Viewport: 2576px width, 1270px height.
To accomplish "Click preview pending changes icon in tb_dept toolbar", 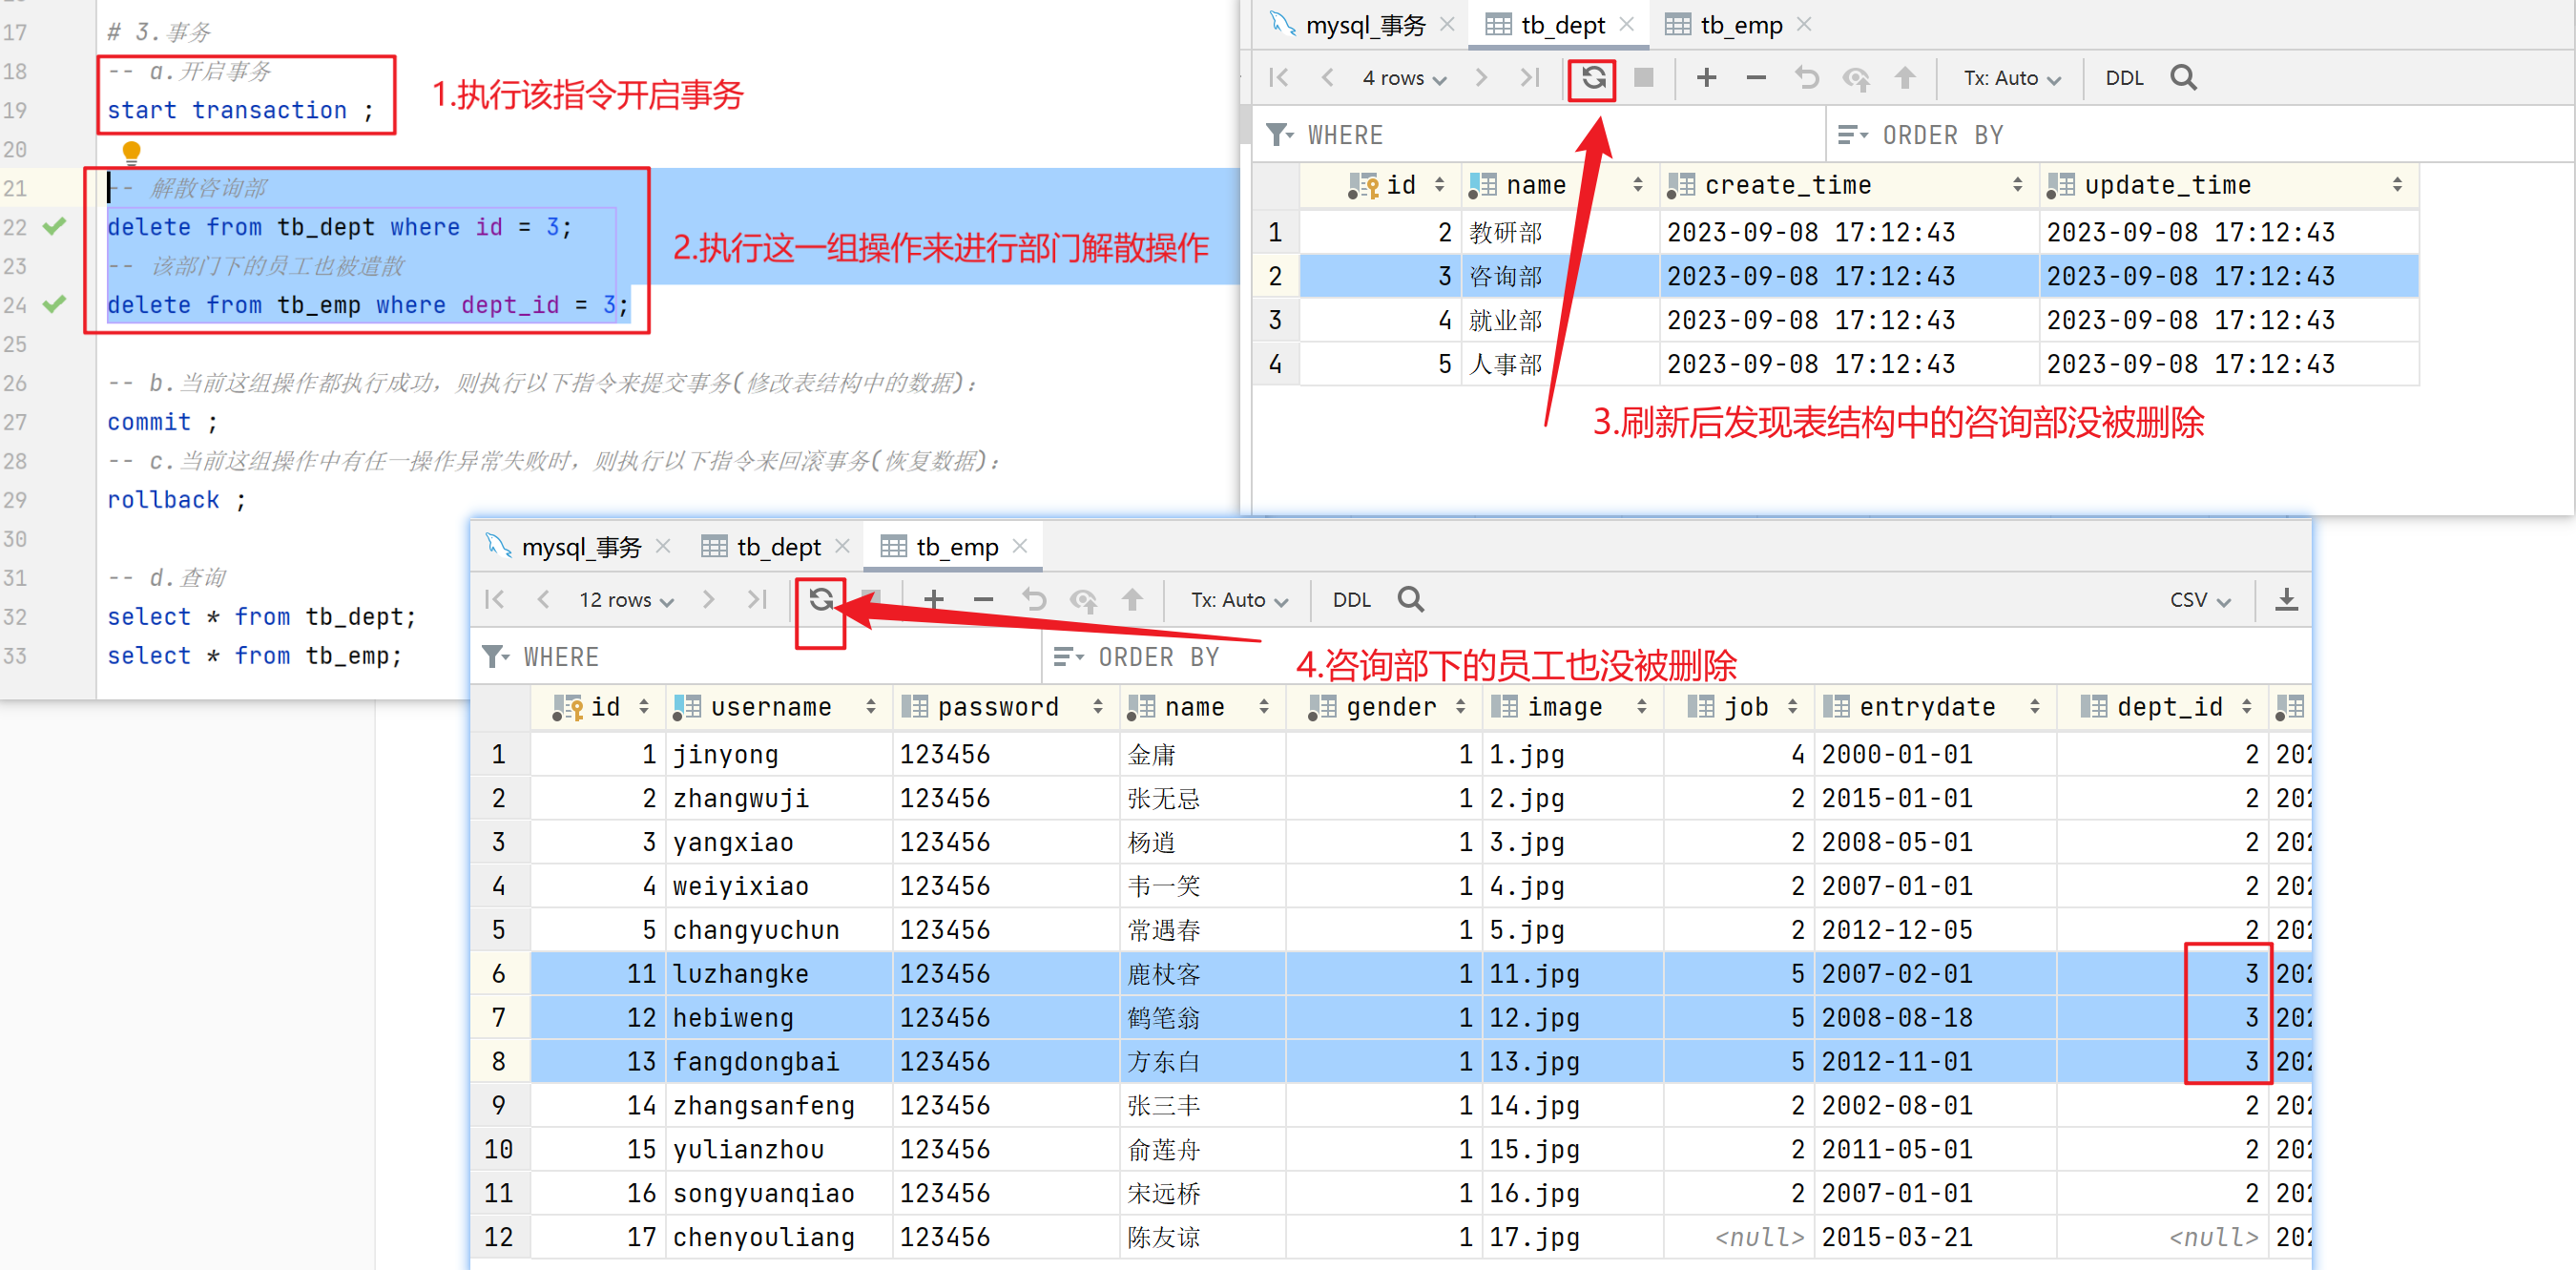I will click(x=1856, y=78).
